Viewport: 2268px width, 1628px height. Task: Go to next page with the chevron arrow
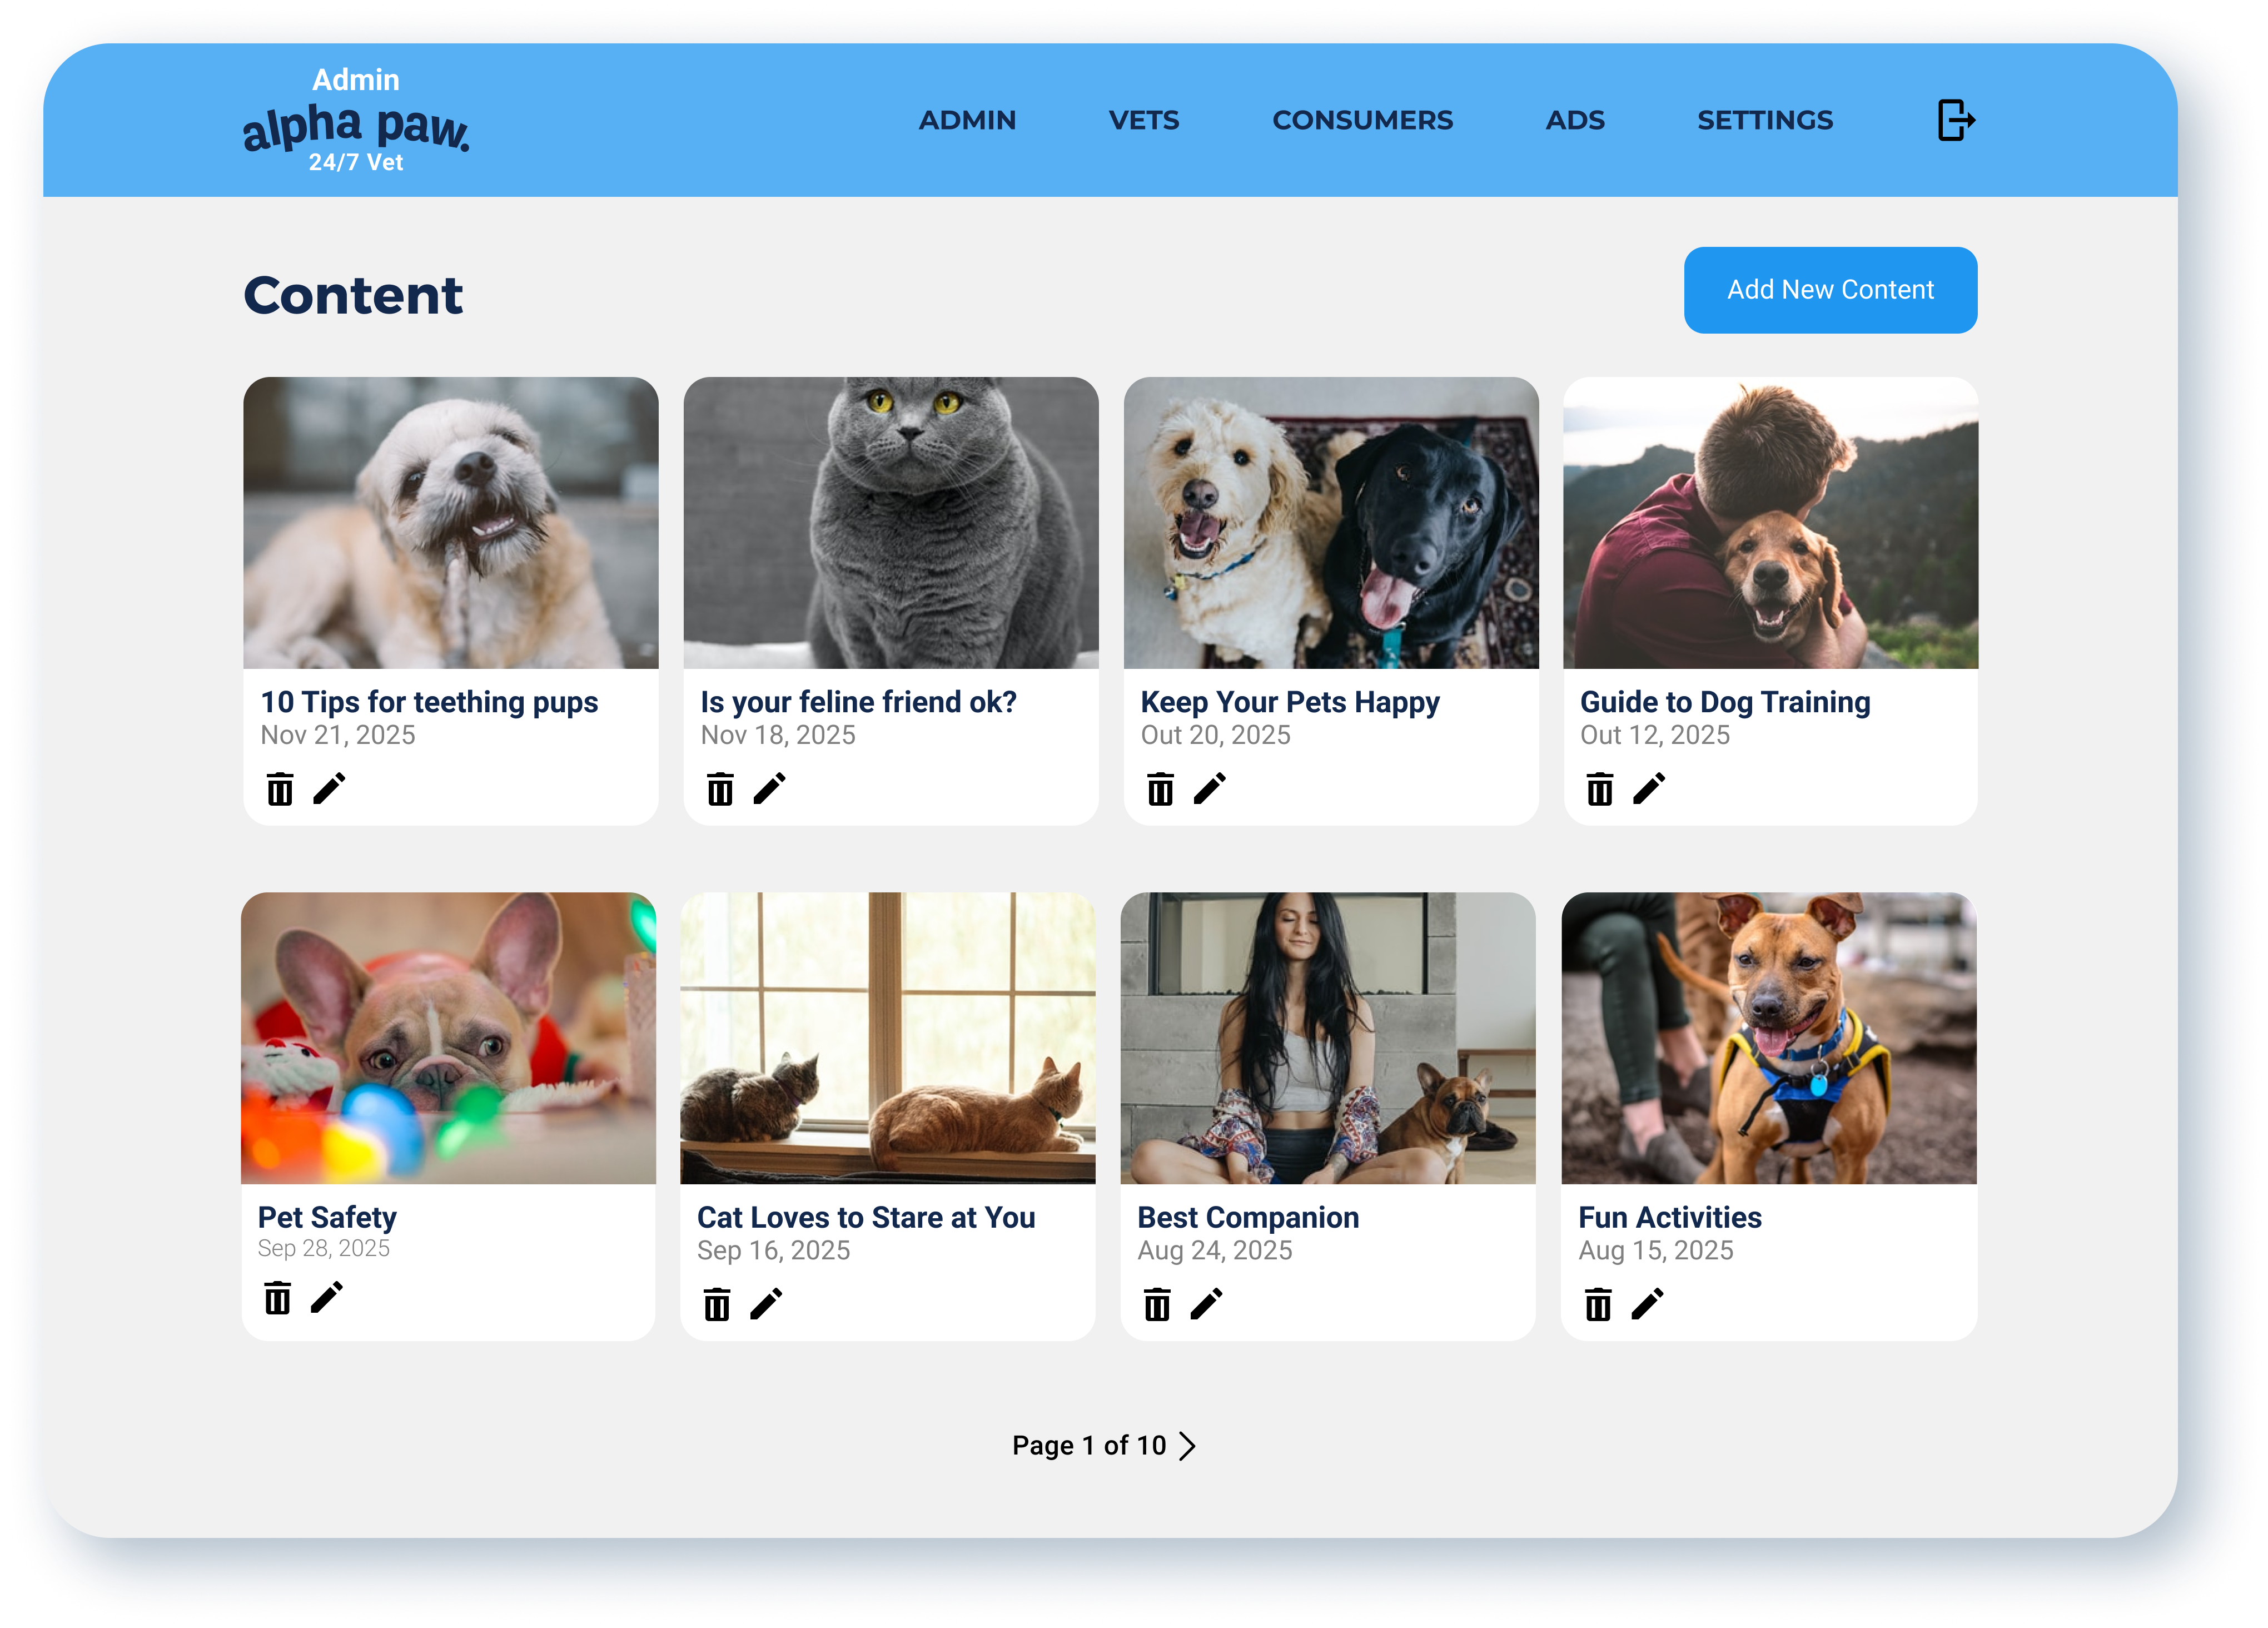pyautogui.click(x=1187, y=1446)
